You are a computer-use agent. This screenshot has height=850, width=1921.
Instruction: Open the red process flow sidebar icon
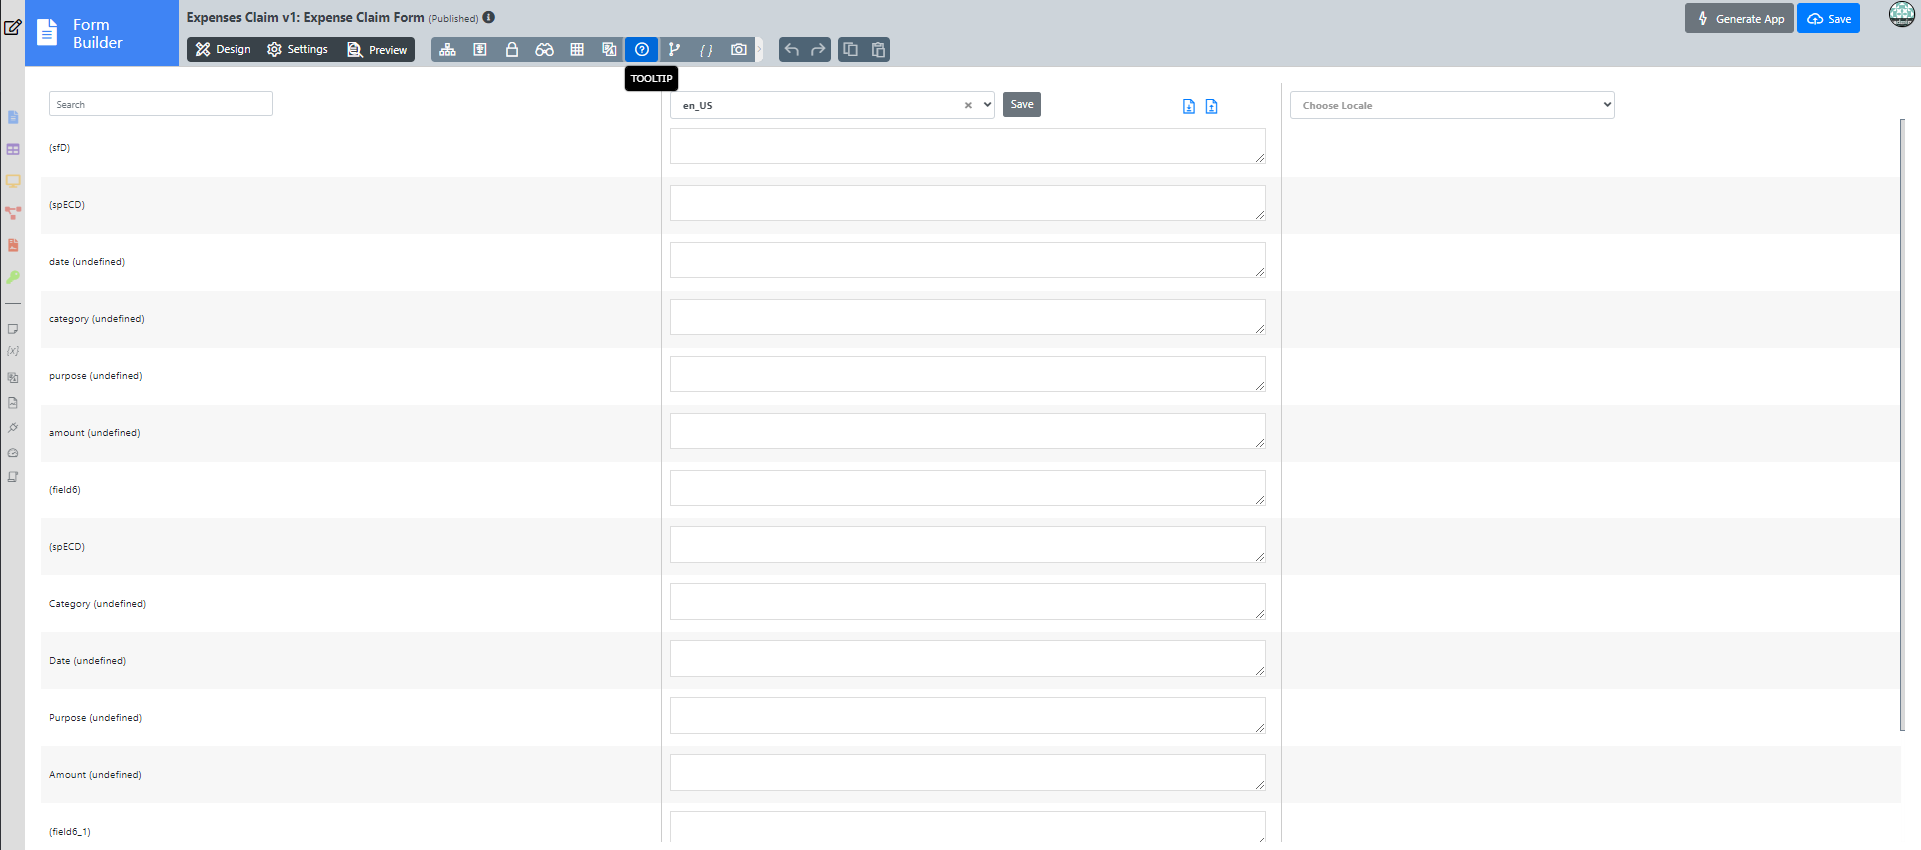coord(13,213)
